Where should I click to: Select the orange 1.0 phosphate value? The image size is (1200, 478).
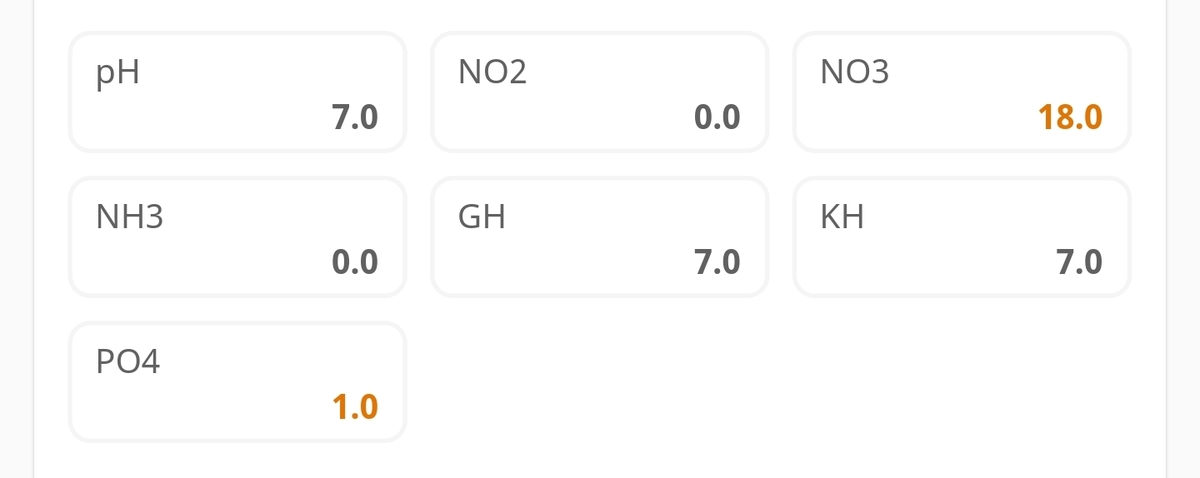click(355, 408)
